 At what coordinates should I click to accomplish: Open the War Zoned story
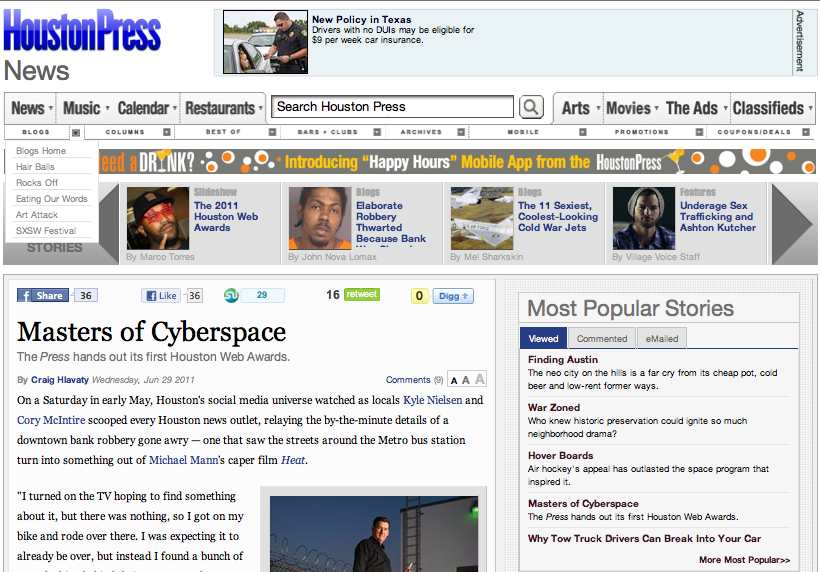pyautogui.click(x=554, y=407)
